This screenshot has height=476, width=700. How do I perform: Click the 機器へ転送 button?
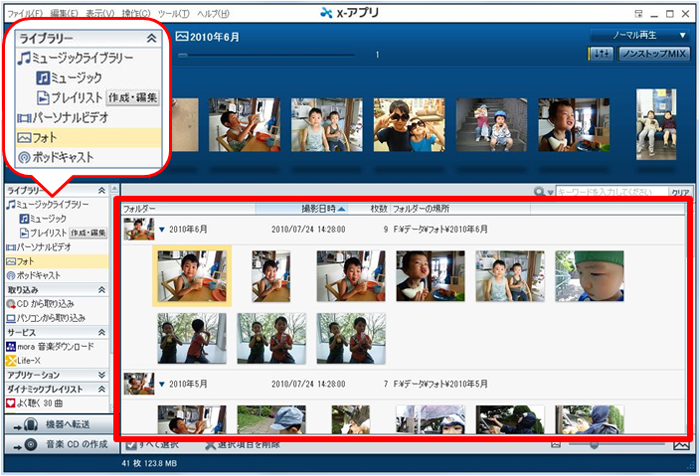(59, 425)
